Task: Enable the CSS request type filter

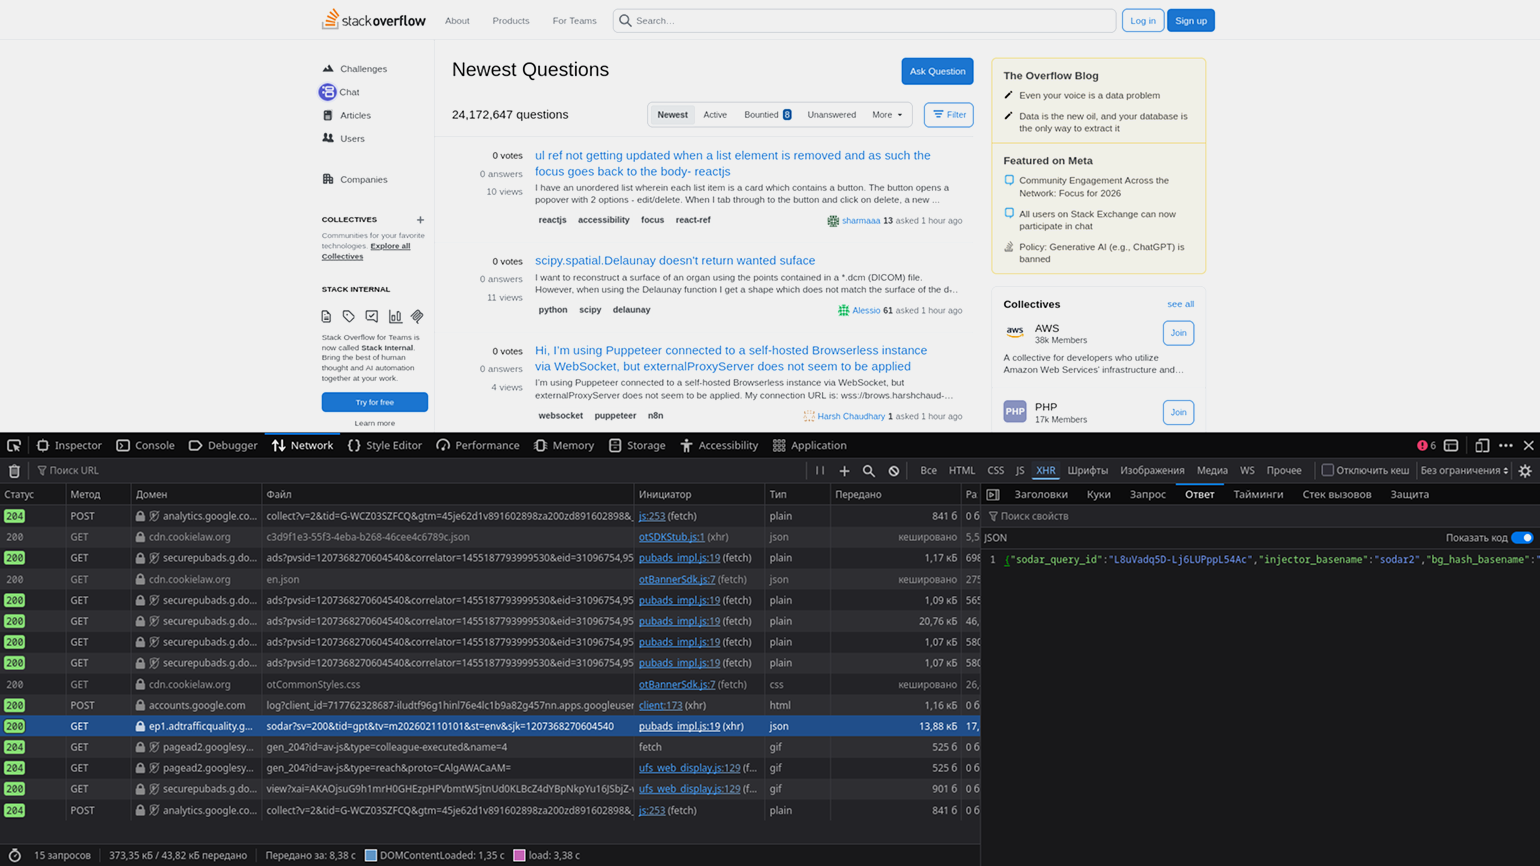Action: pyautogui.click(x=995, y=471)
